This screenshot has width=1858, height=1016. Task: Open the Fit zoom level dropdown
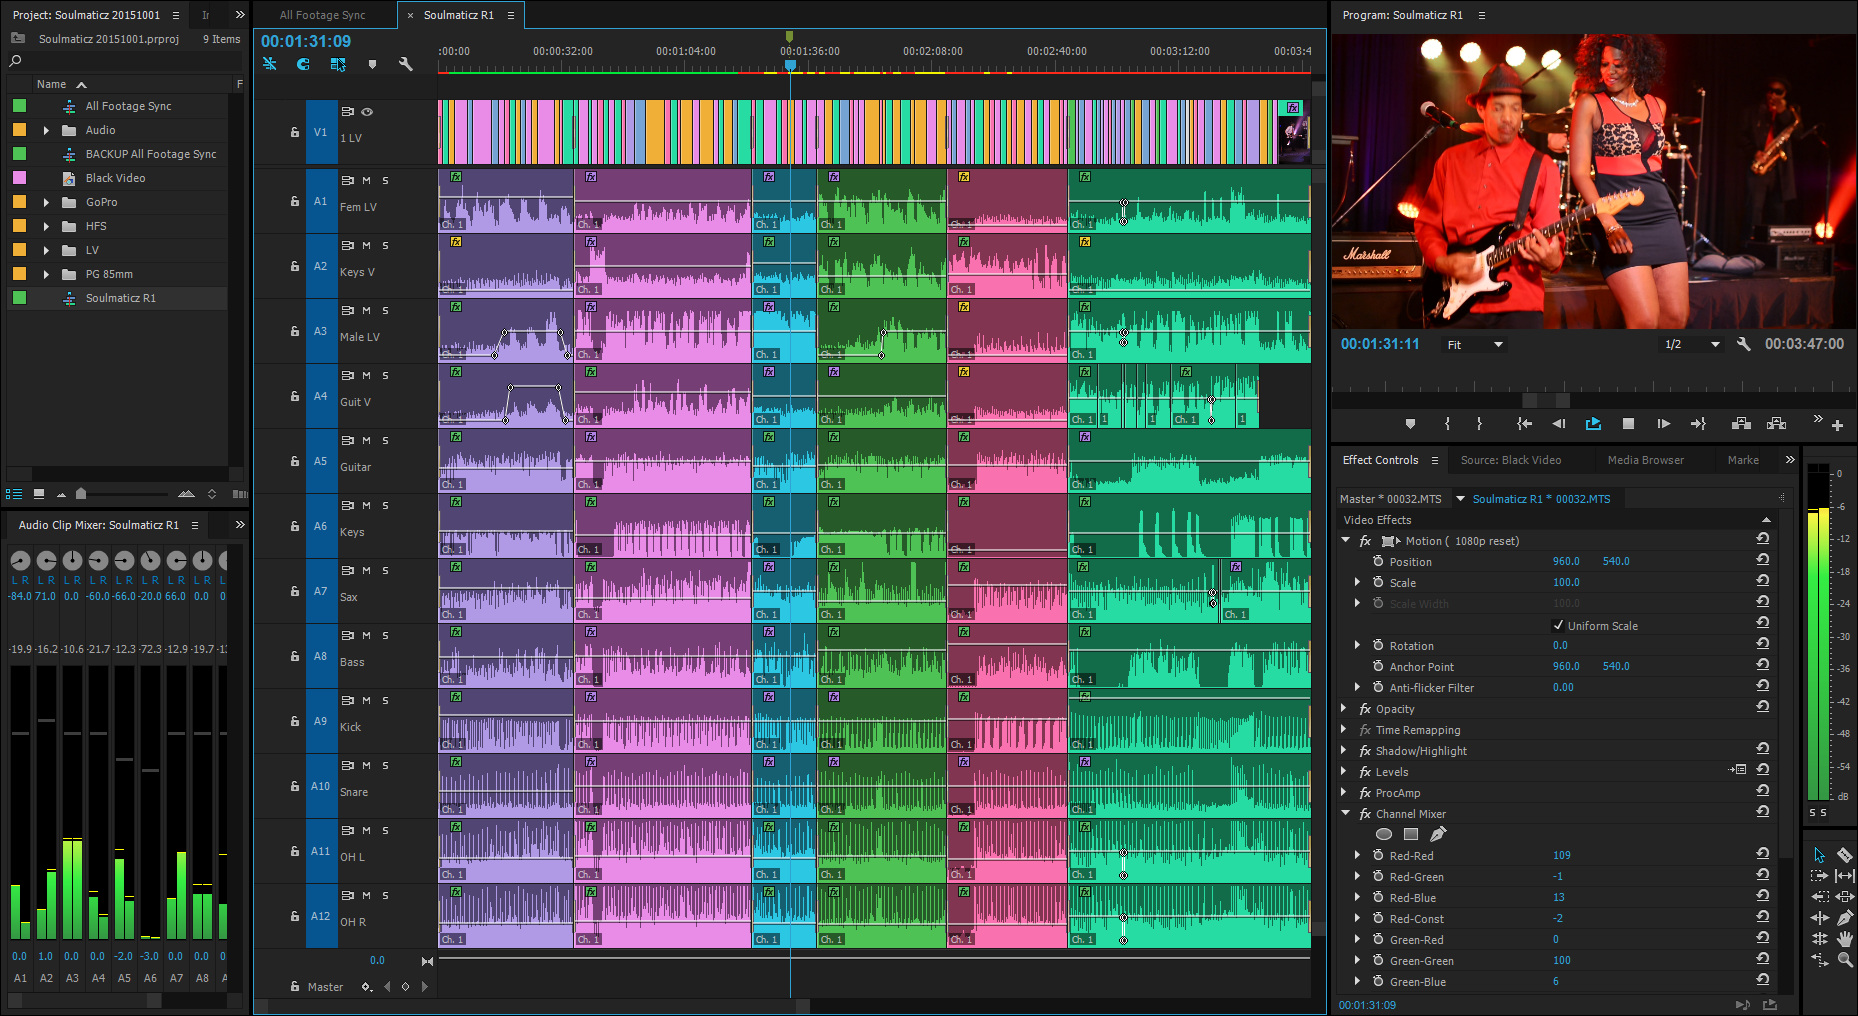(1475, 345)
